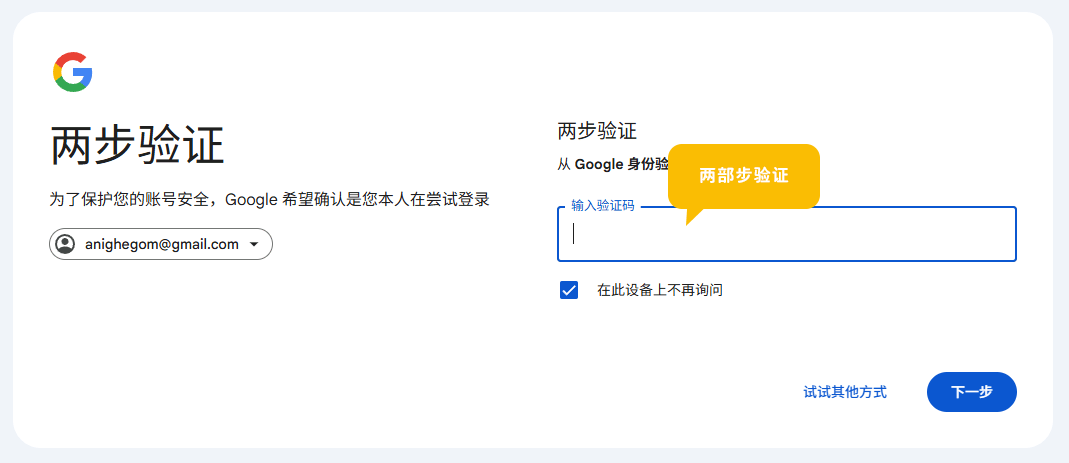Click the 从 Google 身份验 subtitle text
This screenshot has width=1069, height=463.
[612, 164]
